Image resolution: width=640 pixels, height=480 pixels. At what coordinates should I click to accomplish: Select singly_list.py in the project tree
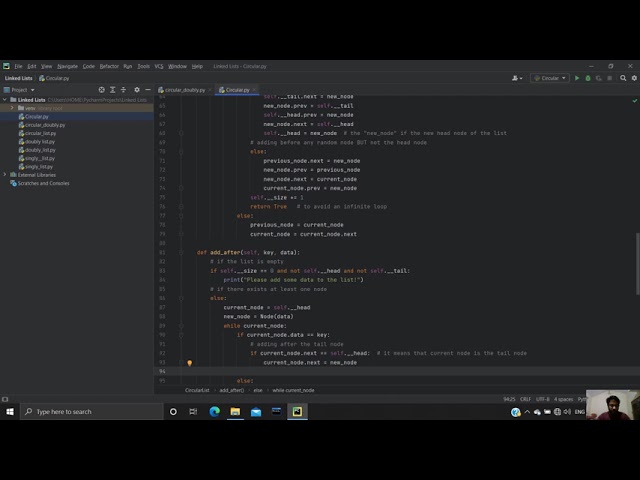pos(36,167)
